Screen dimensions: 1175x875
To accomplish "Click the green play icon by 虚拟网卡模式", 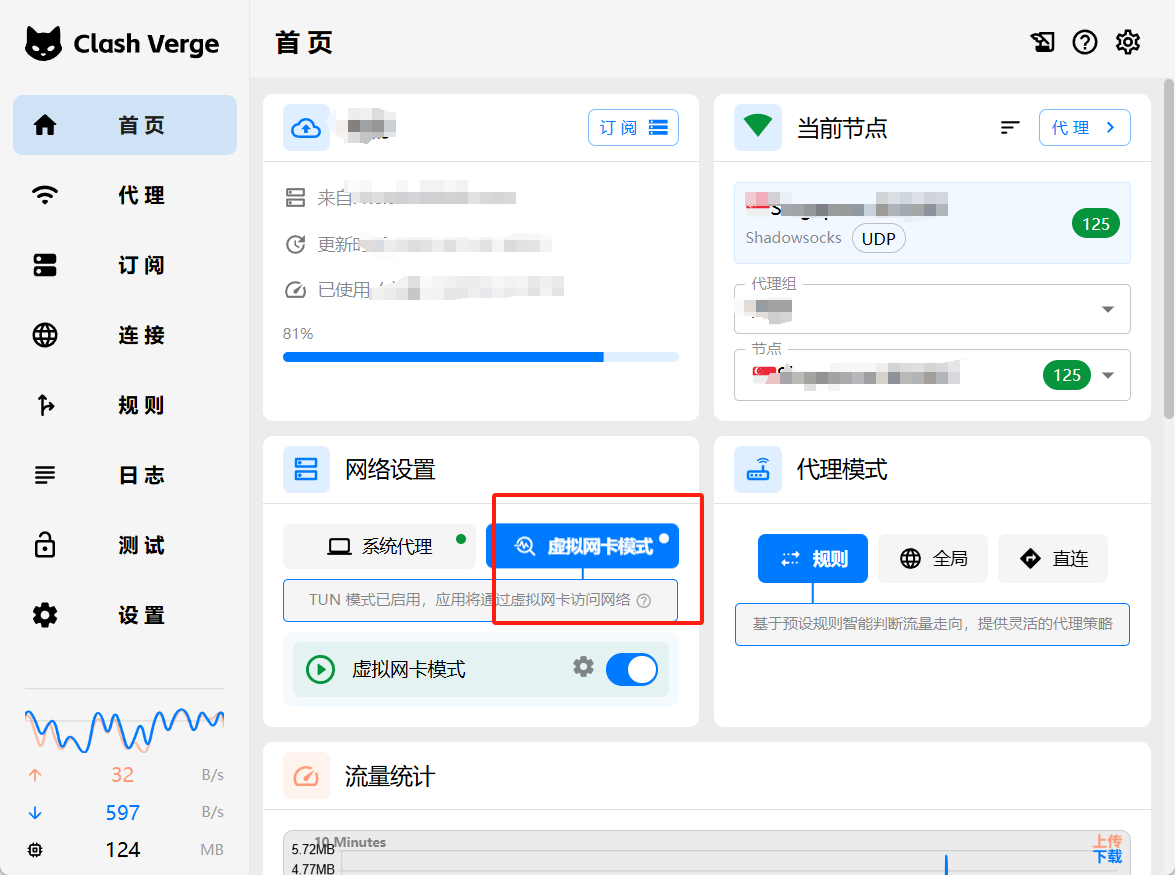I will coord(320,669).
